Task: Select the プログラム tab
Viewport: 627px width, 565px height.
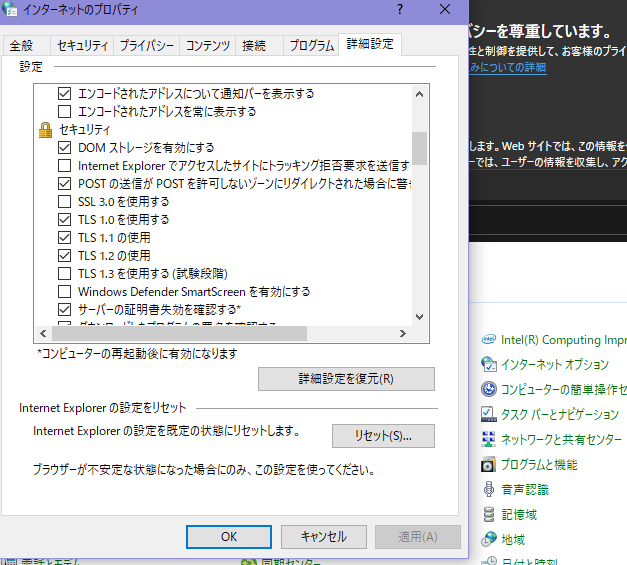Action: tap(311, 46)
